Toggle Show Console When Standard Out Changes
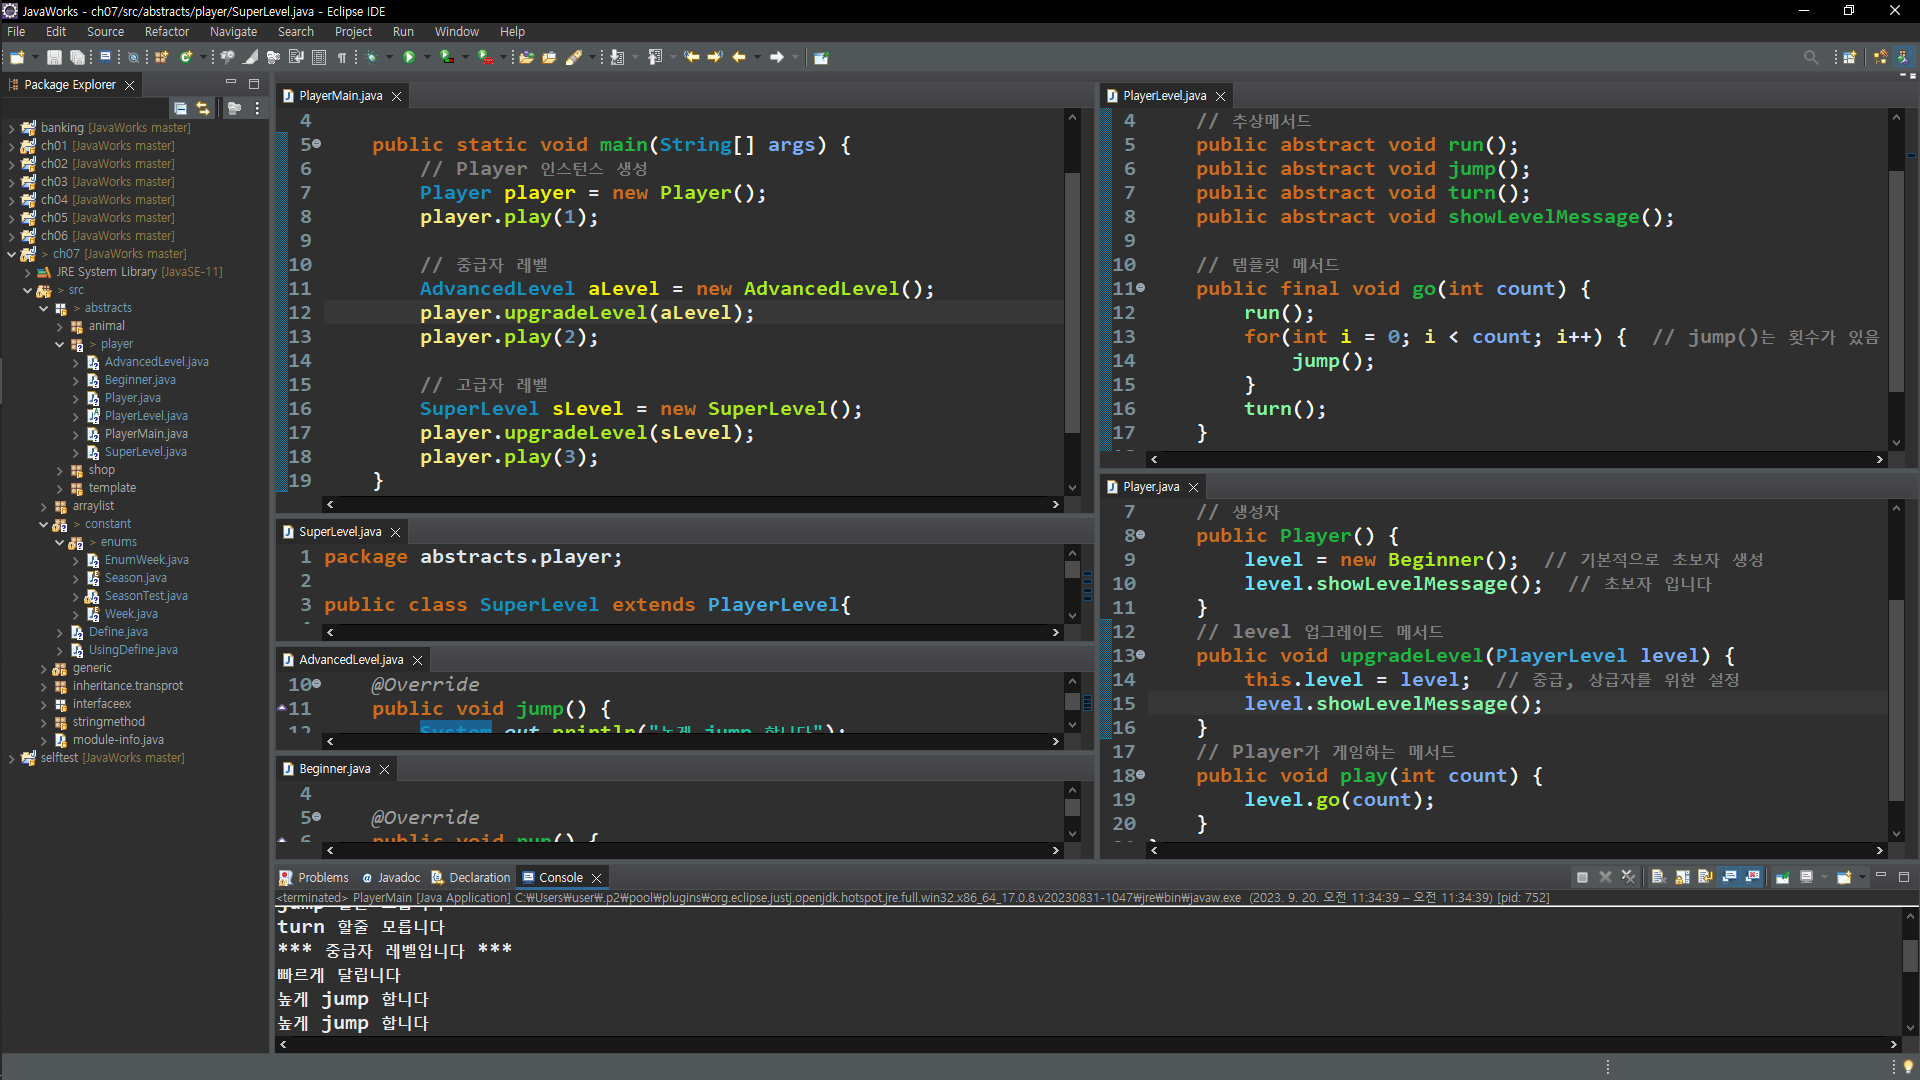The height and width of the screenshot is (1080, 1920). click(1729, 877)
